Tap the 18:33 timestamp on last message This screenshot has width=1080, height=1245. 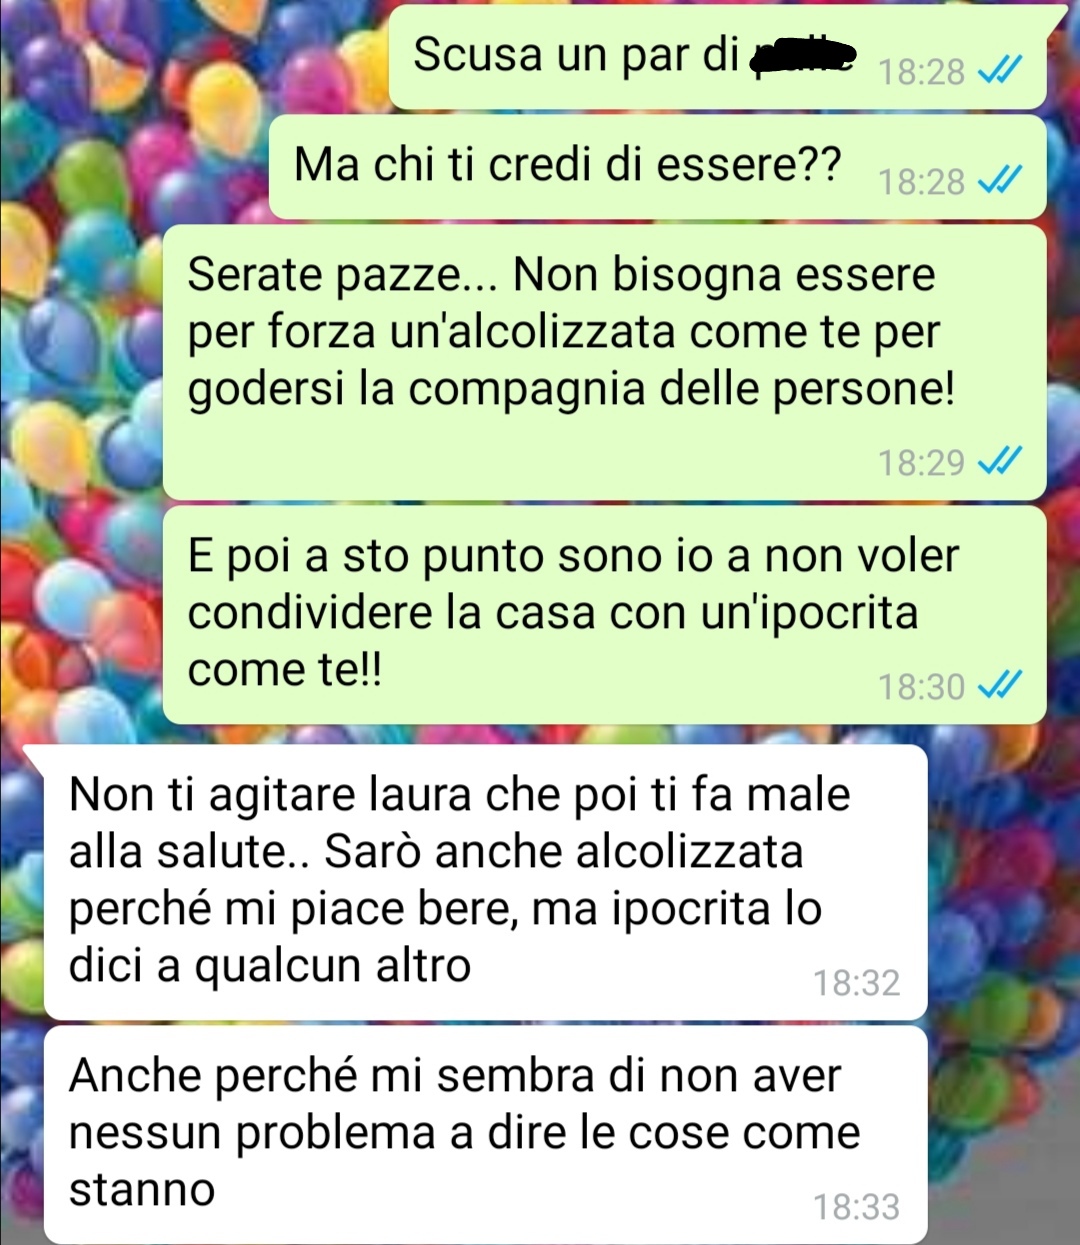click(x=856, y=1207)
